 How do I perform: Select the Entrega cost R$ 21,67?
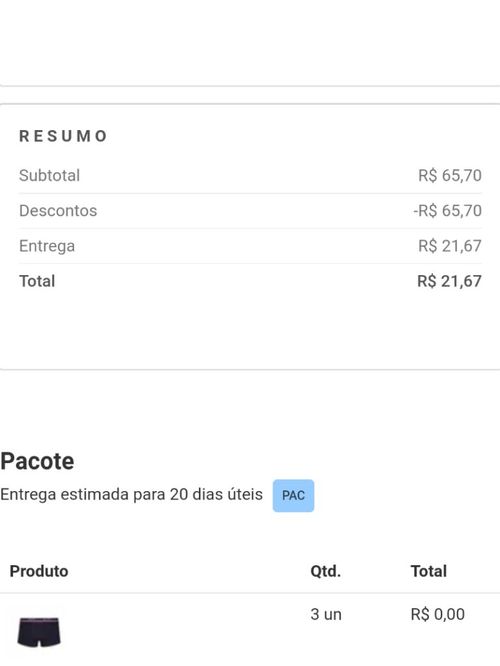pos(450,246)
